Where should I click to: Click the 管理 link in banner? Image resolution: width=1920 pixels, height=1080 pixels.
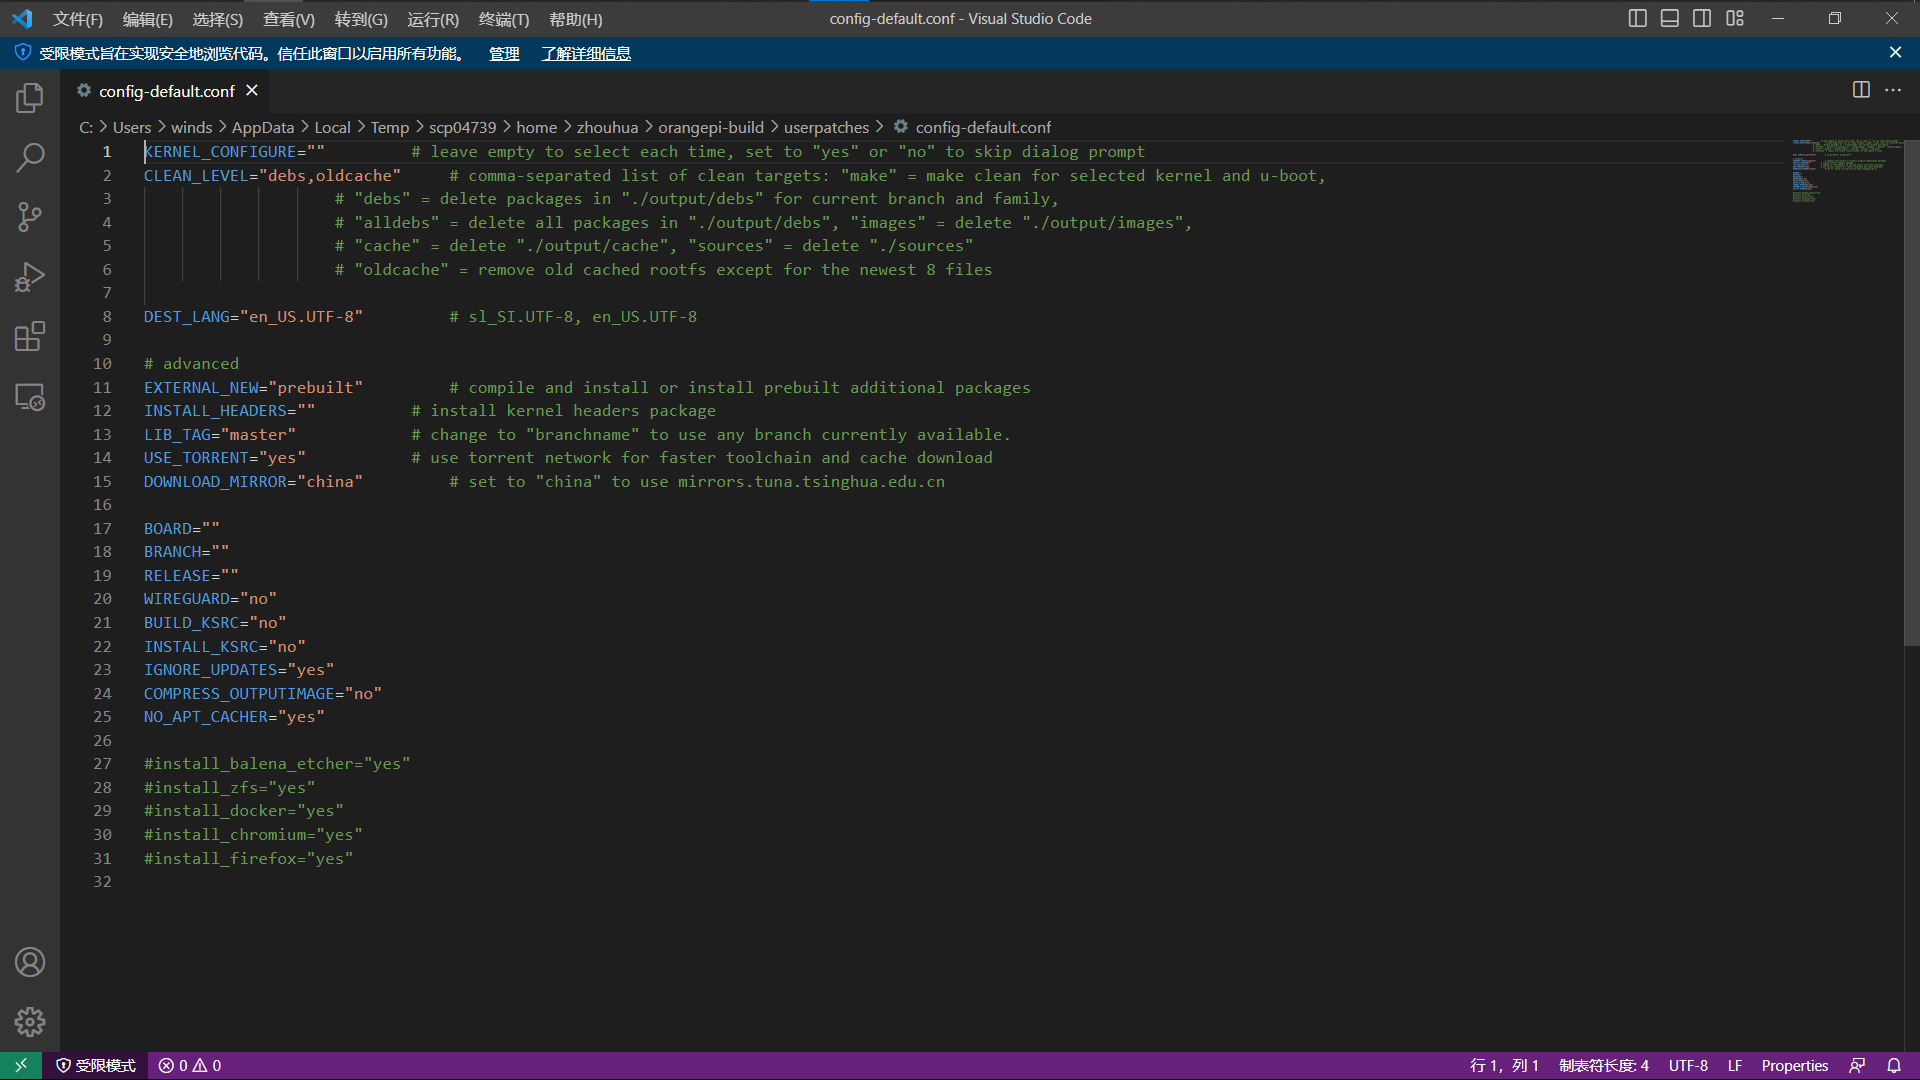[504, 53]
